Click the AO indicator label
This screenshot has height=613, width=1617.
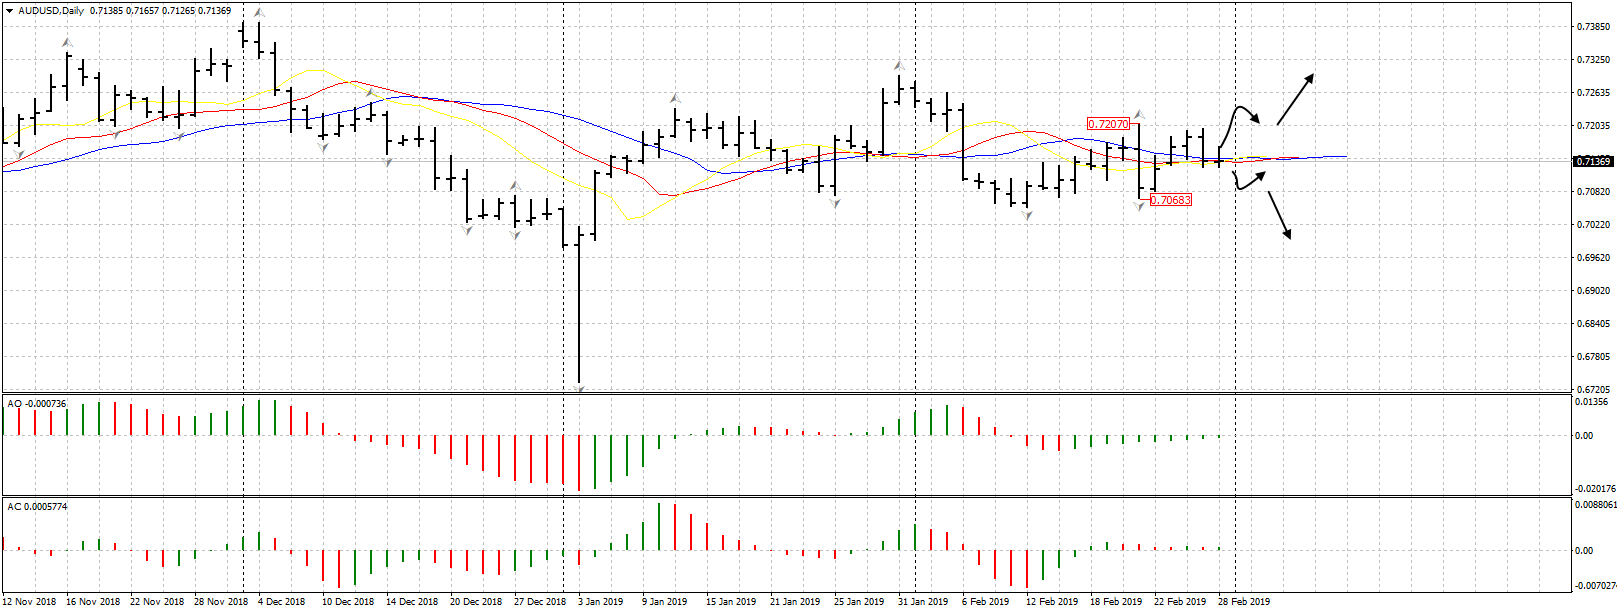[x=37, y=404]
